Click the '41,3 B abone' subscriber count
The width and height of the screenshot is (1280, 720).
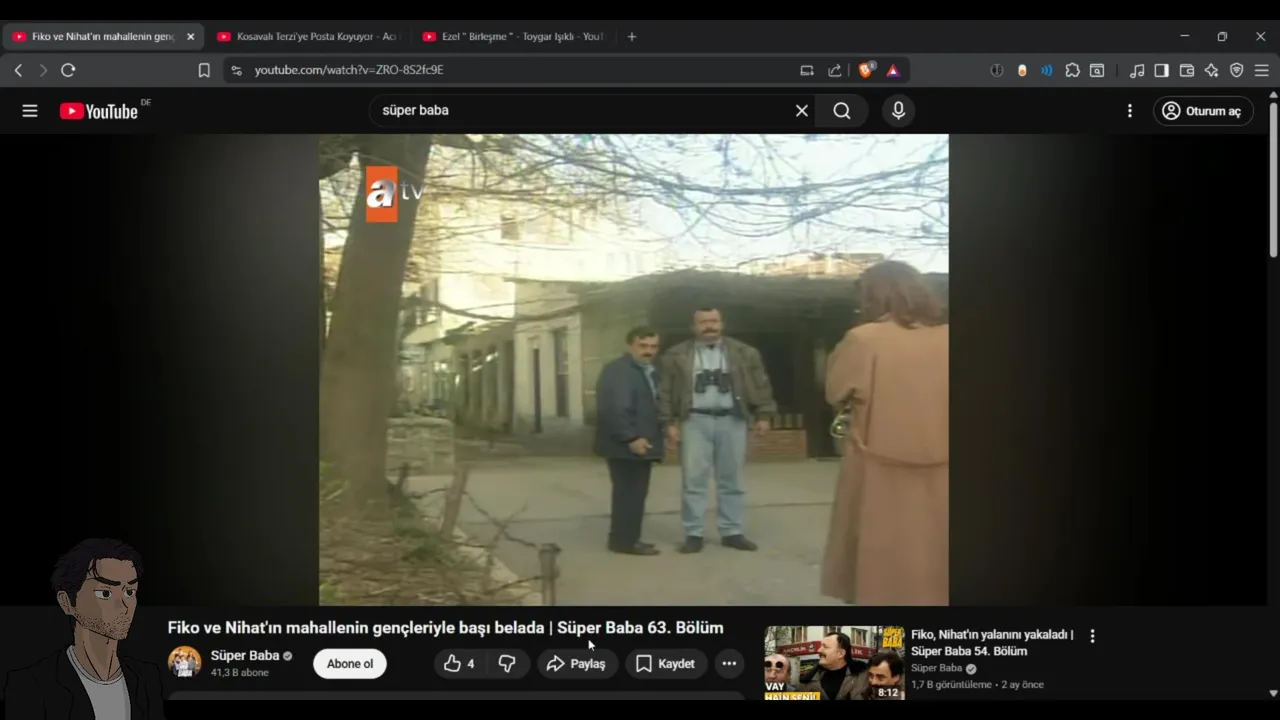[x=239, y=673]
